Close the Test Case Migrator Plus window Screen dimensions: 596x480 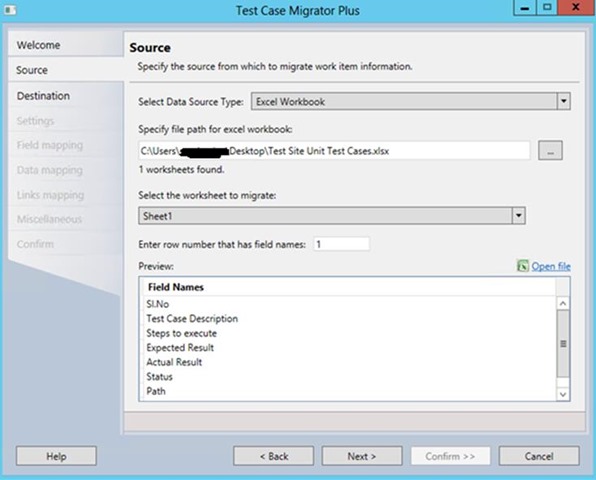coord(576,8)
